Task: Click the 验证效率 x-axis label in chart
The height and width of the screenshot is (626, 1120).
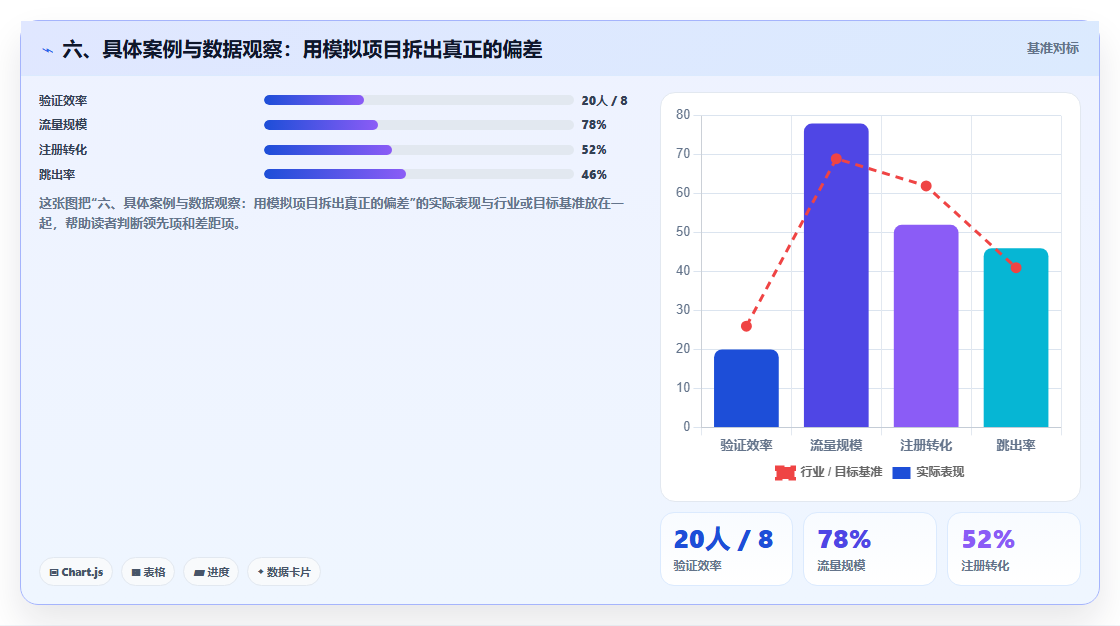Action: 746,445
